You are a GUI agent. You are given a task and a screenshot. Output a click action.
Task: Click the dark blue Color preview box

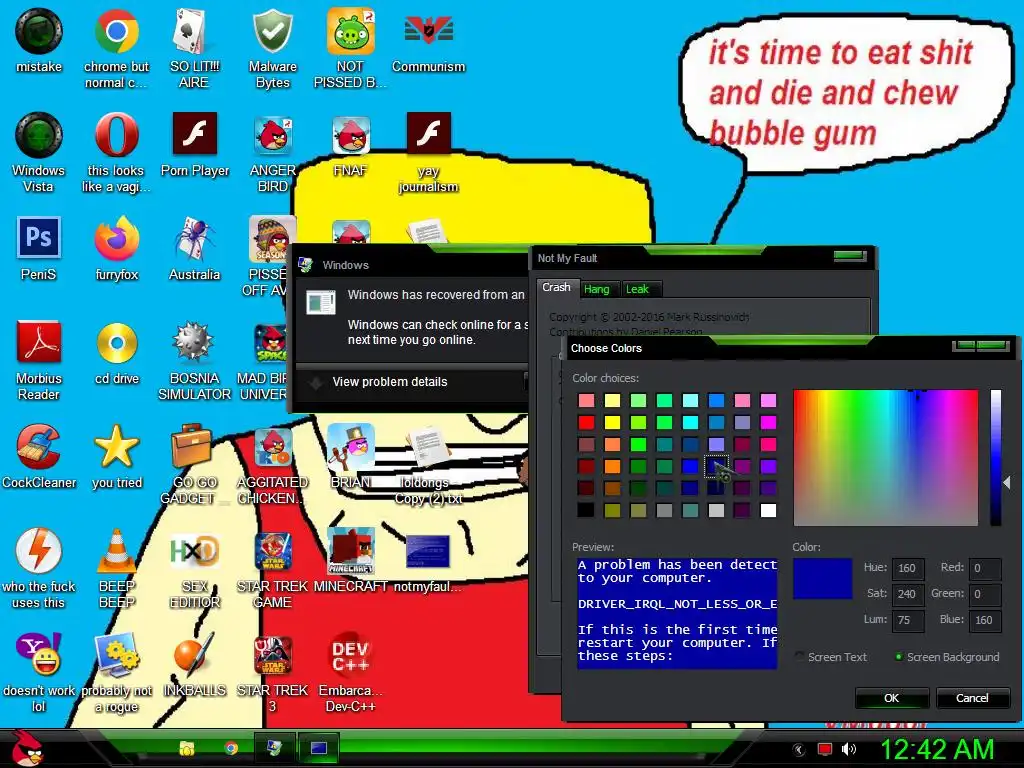point(822,579)
